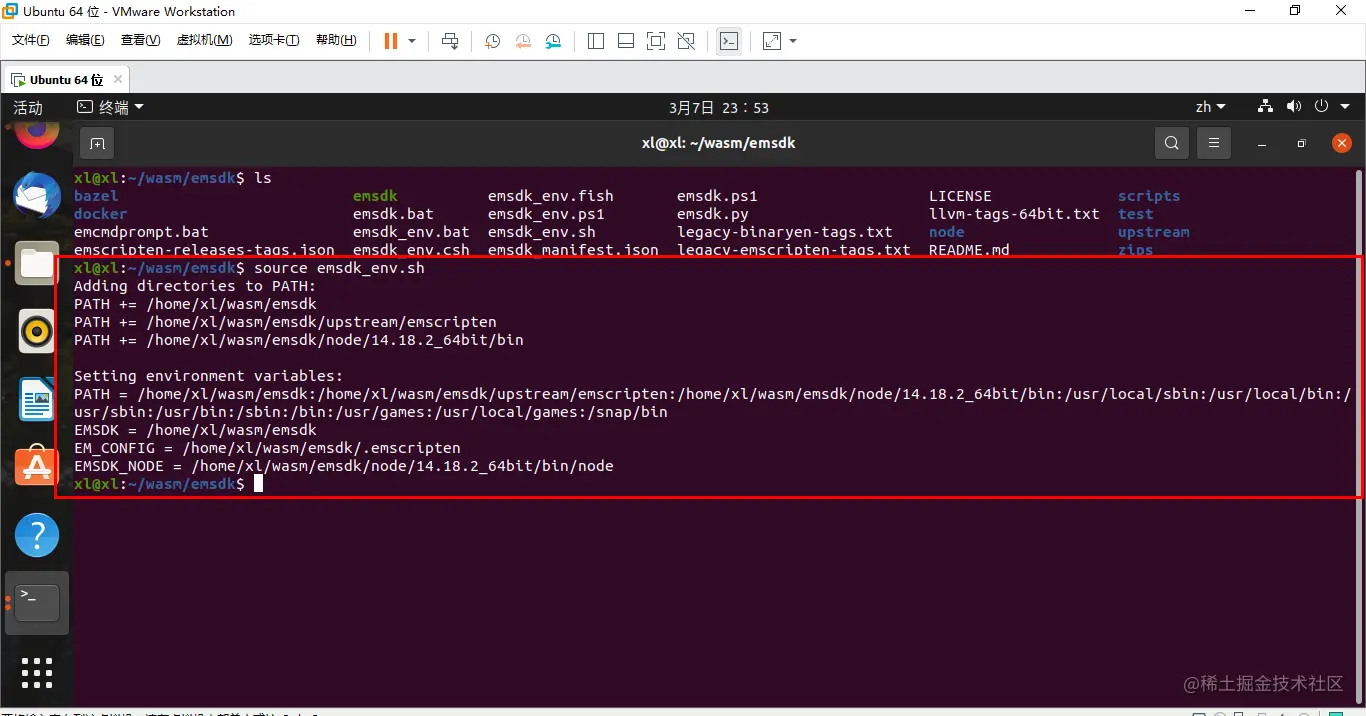Click the docker directory name
Viewport: 1366px width, 716px height.
tap(100, 214)
